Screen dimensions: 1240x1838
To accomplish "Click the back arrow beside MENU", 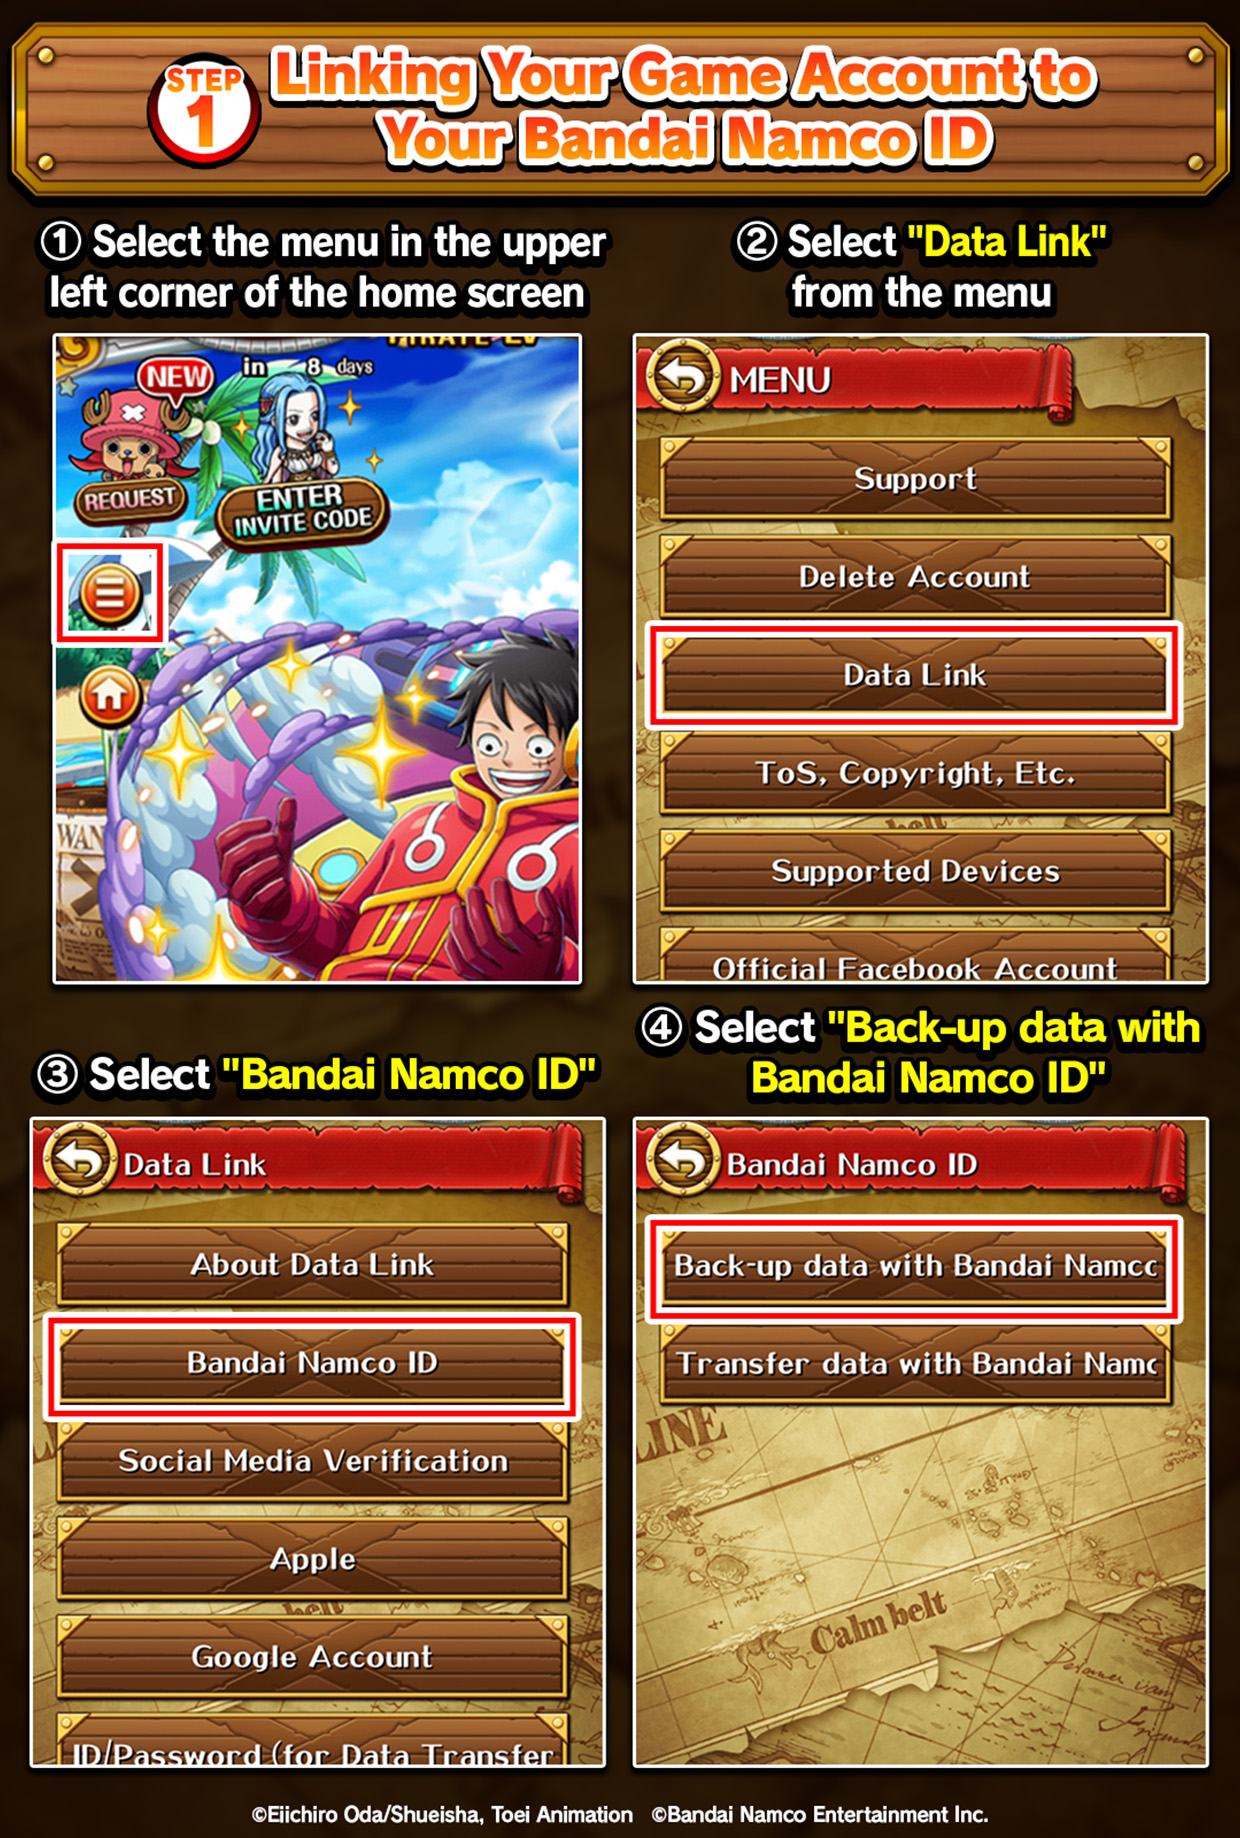I will click(684, 377).
